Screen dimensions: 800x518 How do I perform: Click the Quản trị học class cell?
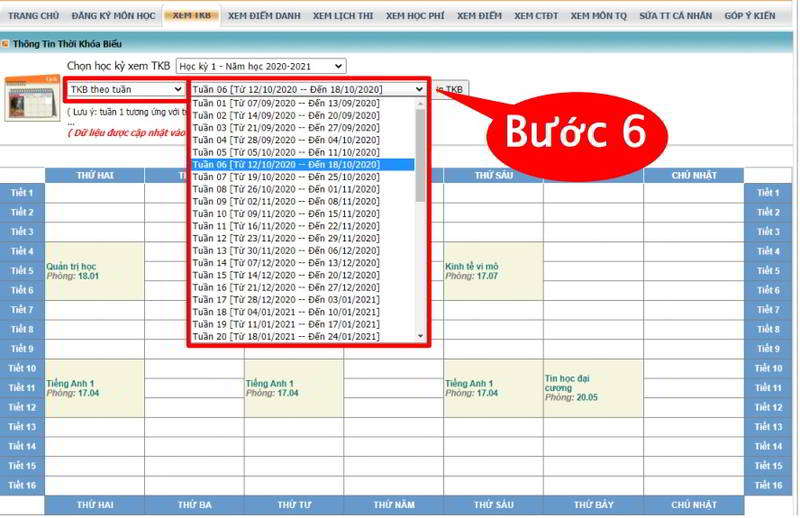95,271
